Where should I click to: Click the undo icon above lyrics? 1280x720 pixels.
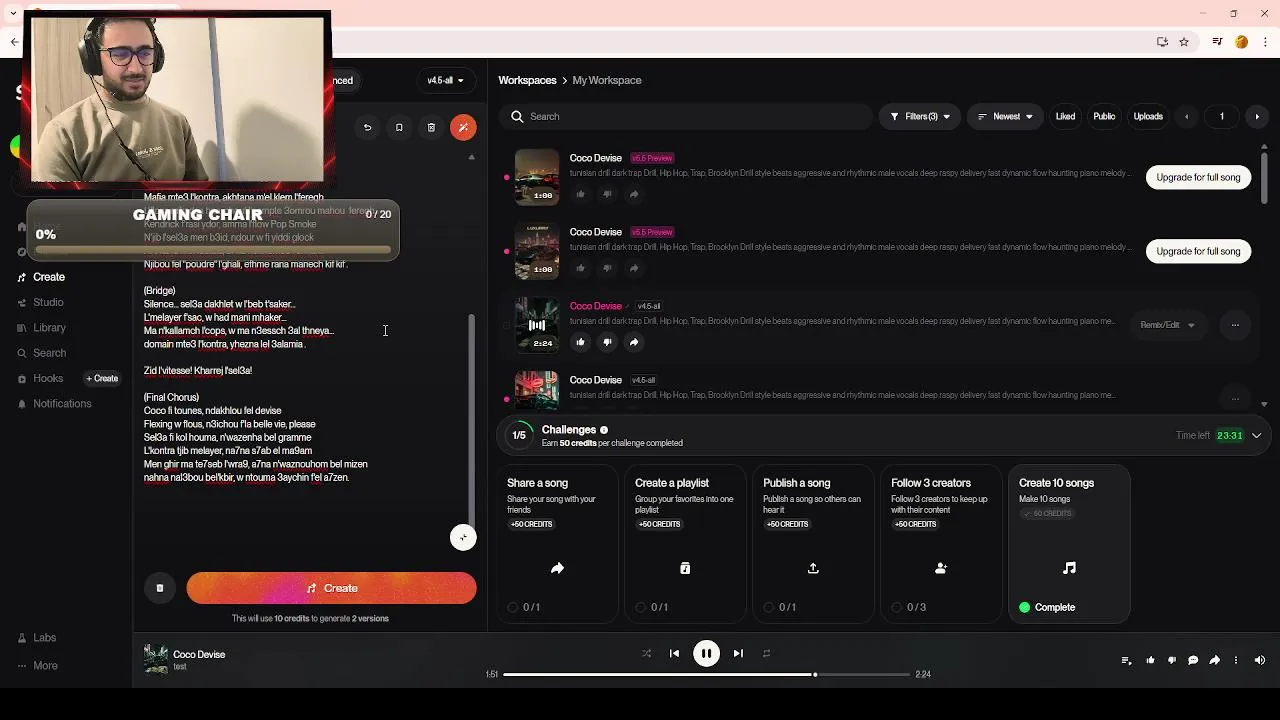[367, 127]
